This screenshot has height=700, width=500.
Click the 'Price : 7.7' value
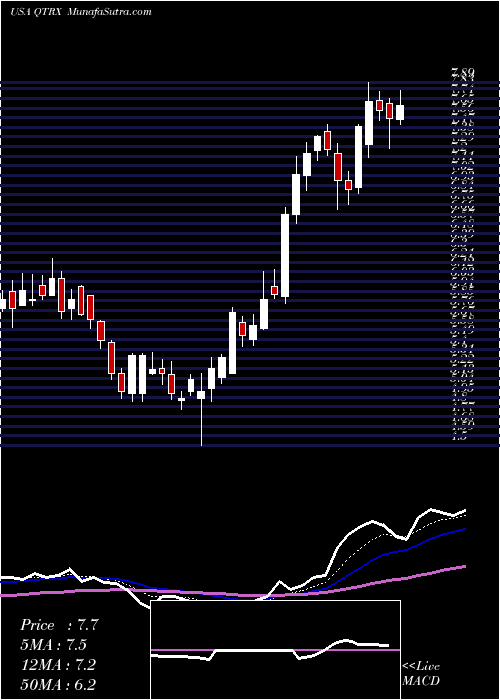pos(59,625)
